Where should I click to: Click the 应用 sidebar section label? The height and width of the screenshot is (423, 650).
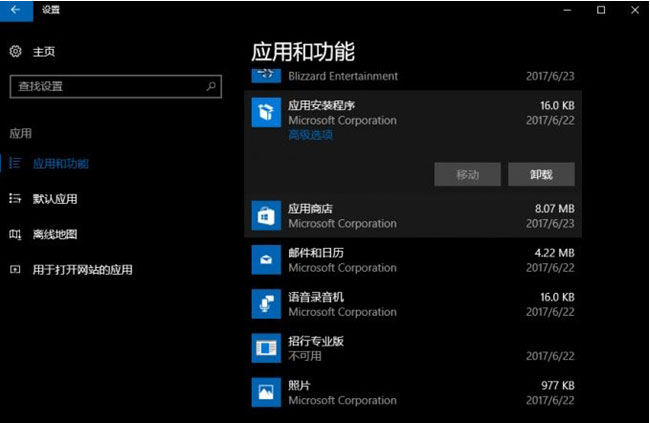[x=20, y=133]
